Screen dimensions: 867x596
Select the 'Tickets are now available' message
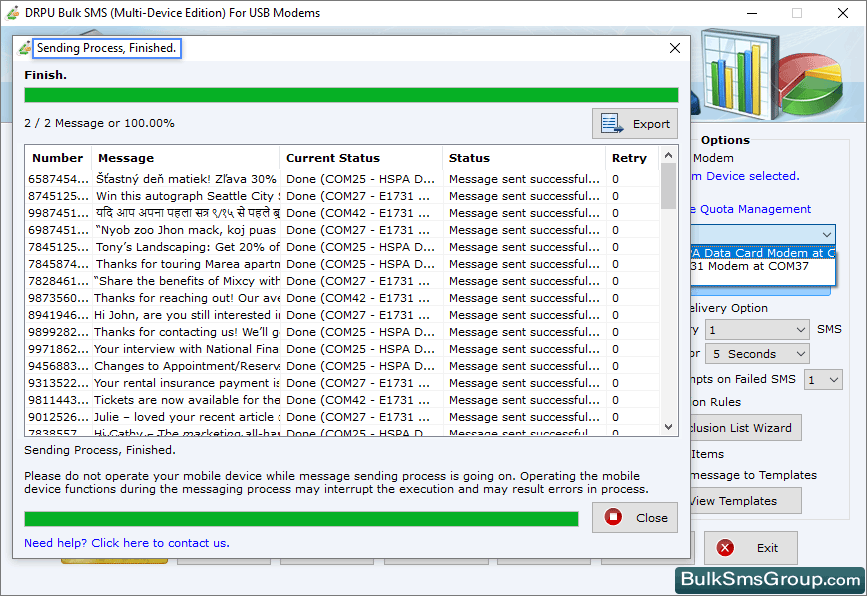coord(187,400)
